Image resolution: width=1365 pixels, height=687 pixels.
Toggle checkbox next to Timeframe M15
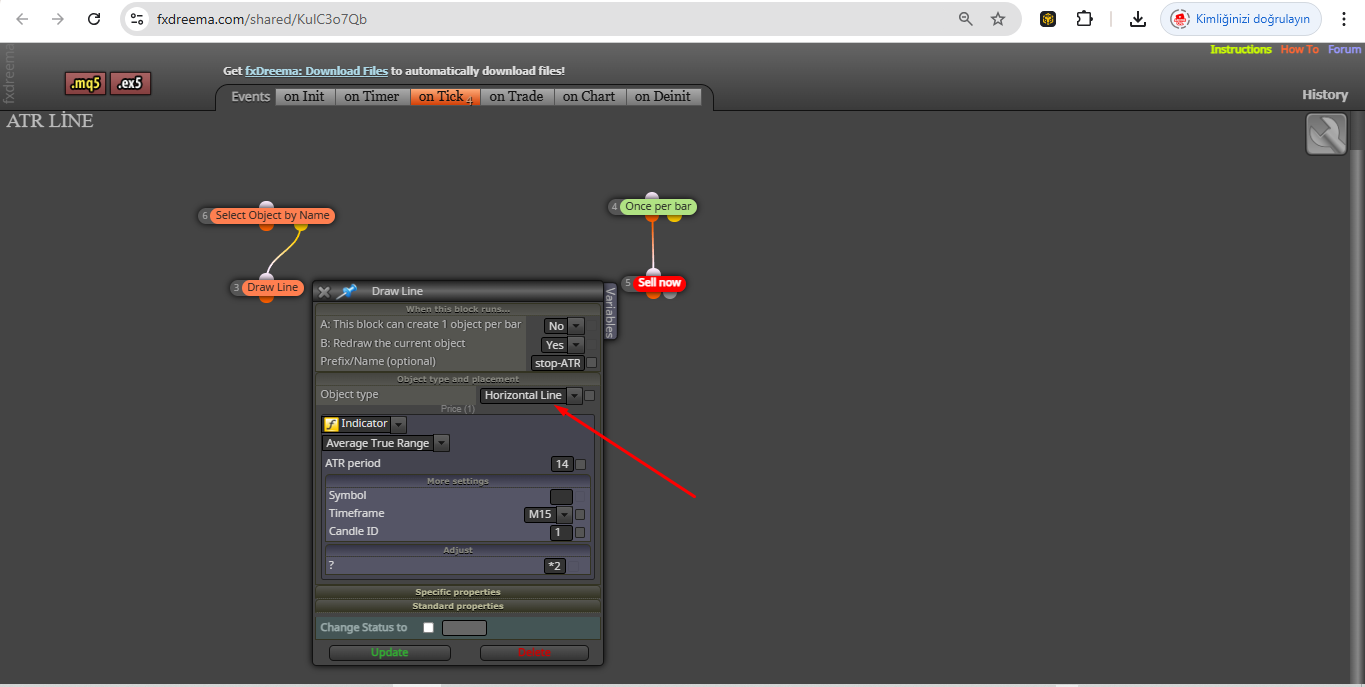click(x=580, y=515)
